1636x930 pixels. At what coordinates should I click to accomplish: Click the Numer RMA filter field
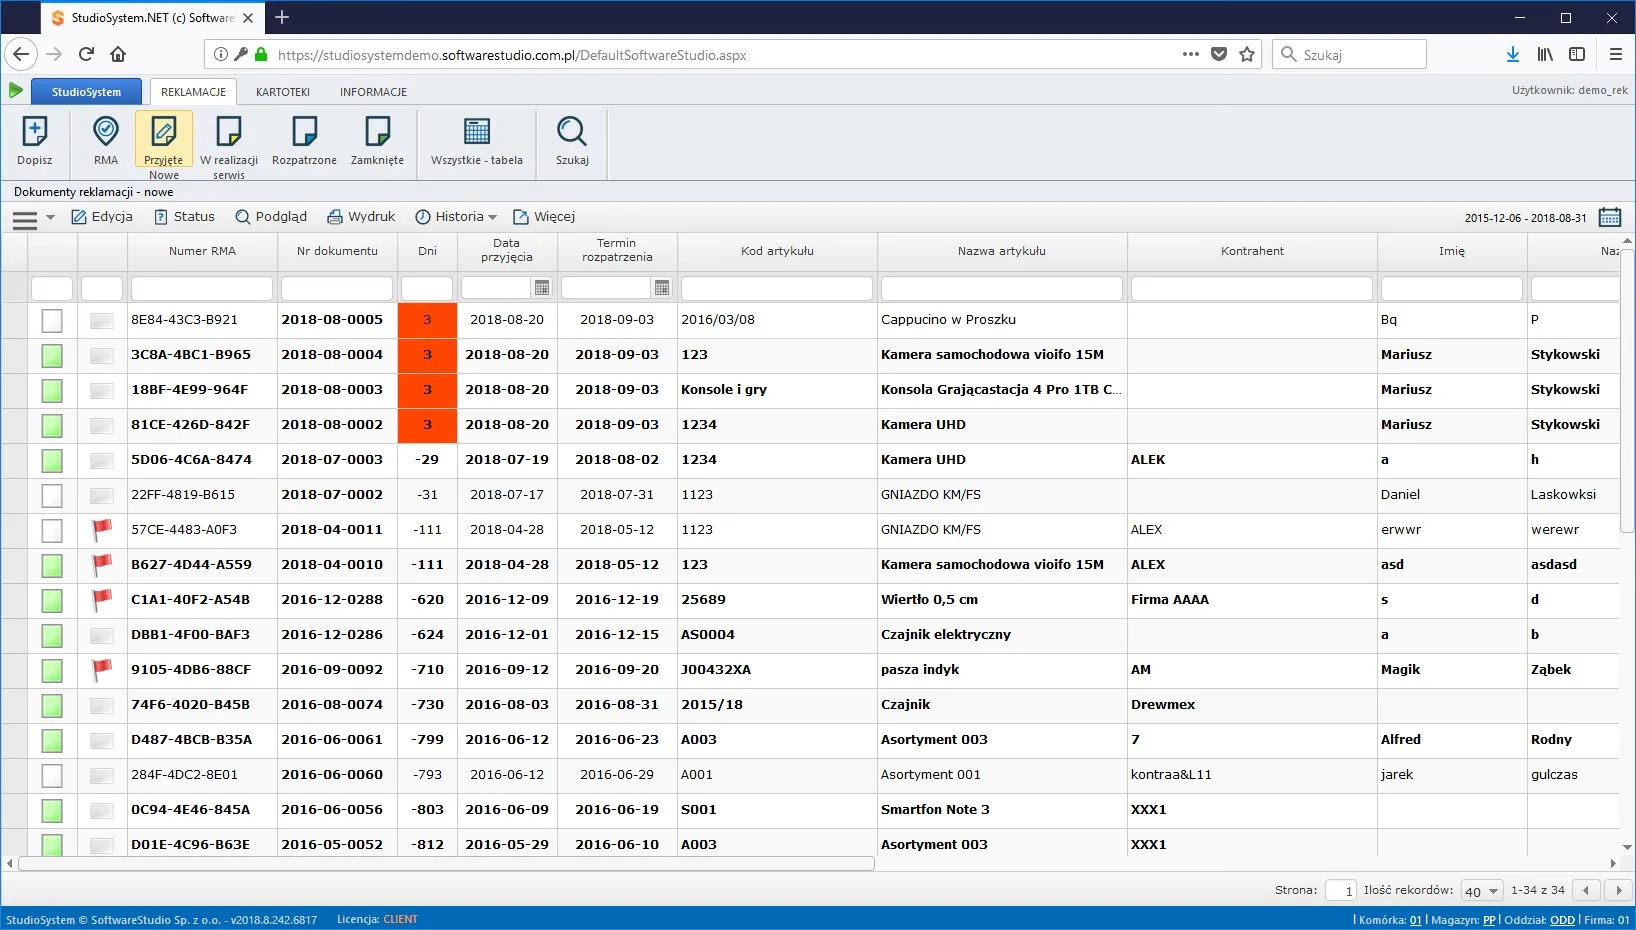point(202,288)
